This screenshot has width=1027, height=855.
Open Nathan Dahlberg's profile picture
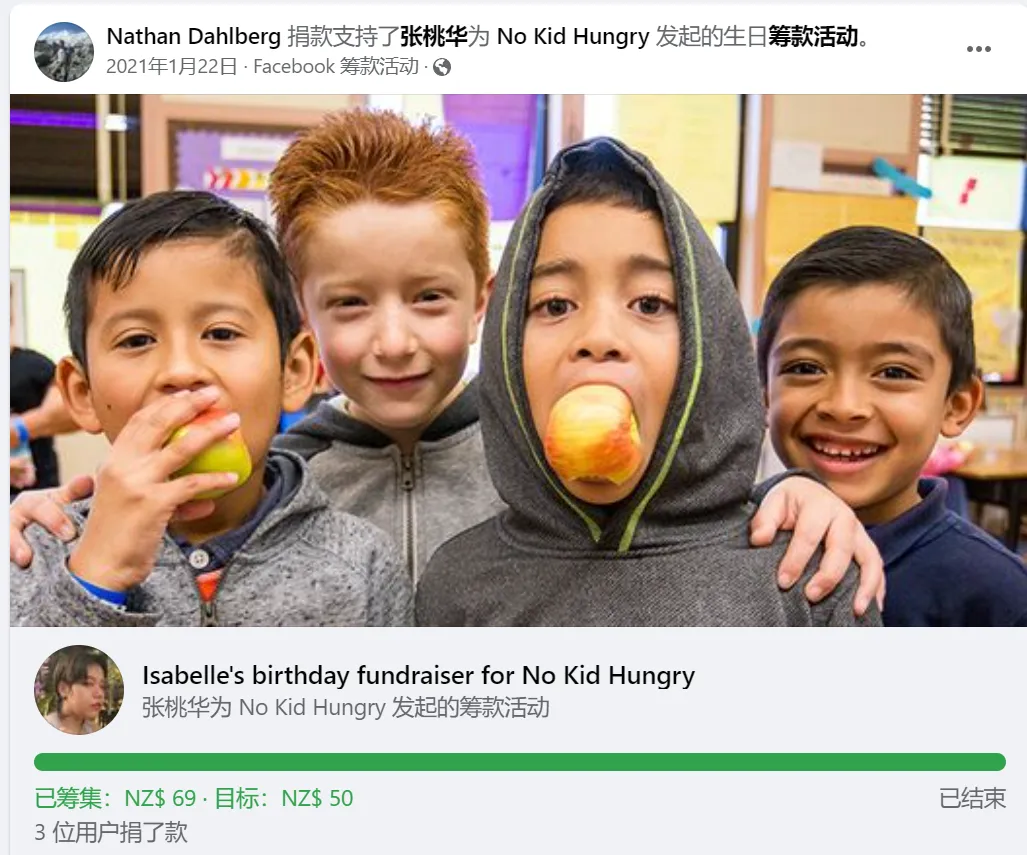click(64, 52)
